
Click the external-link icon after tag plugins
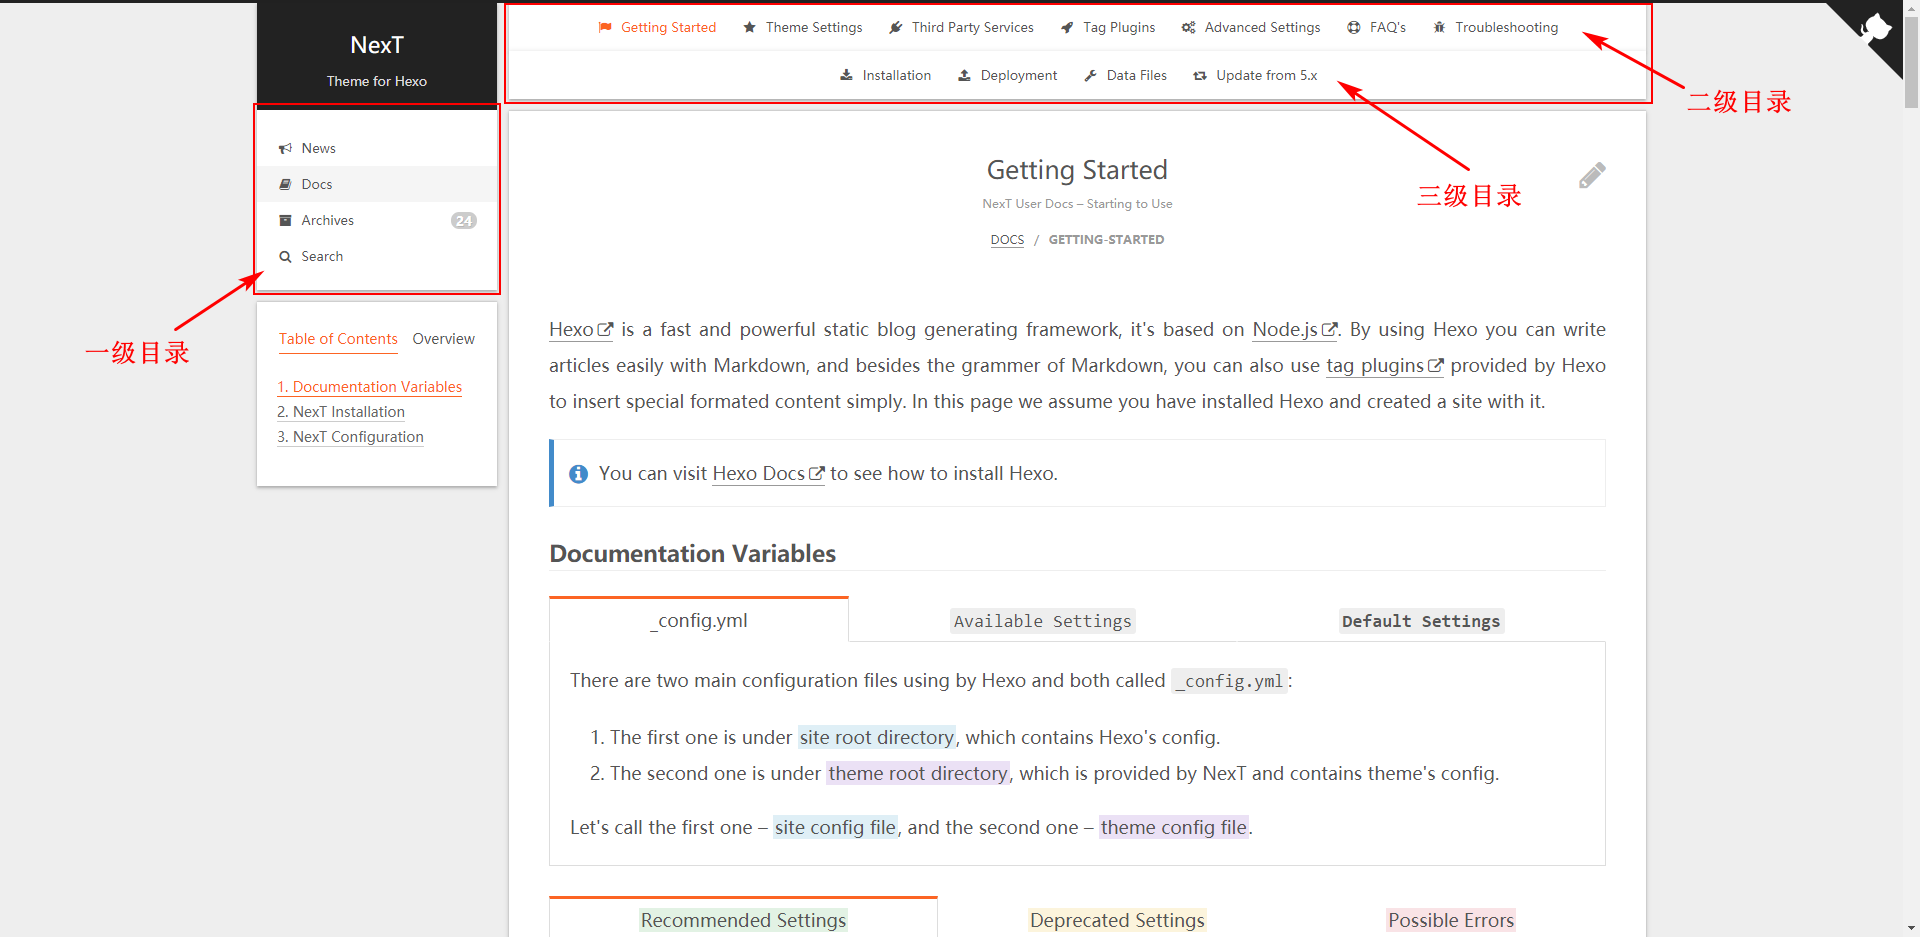point(1435,365)
